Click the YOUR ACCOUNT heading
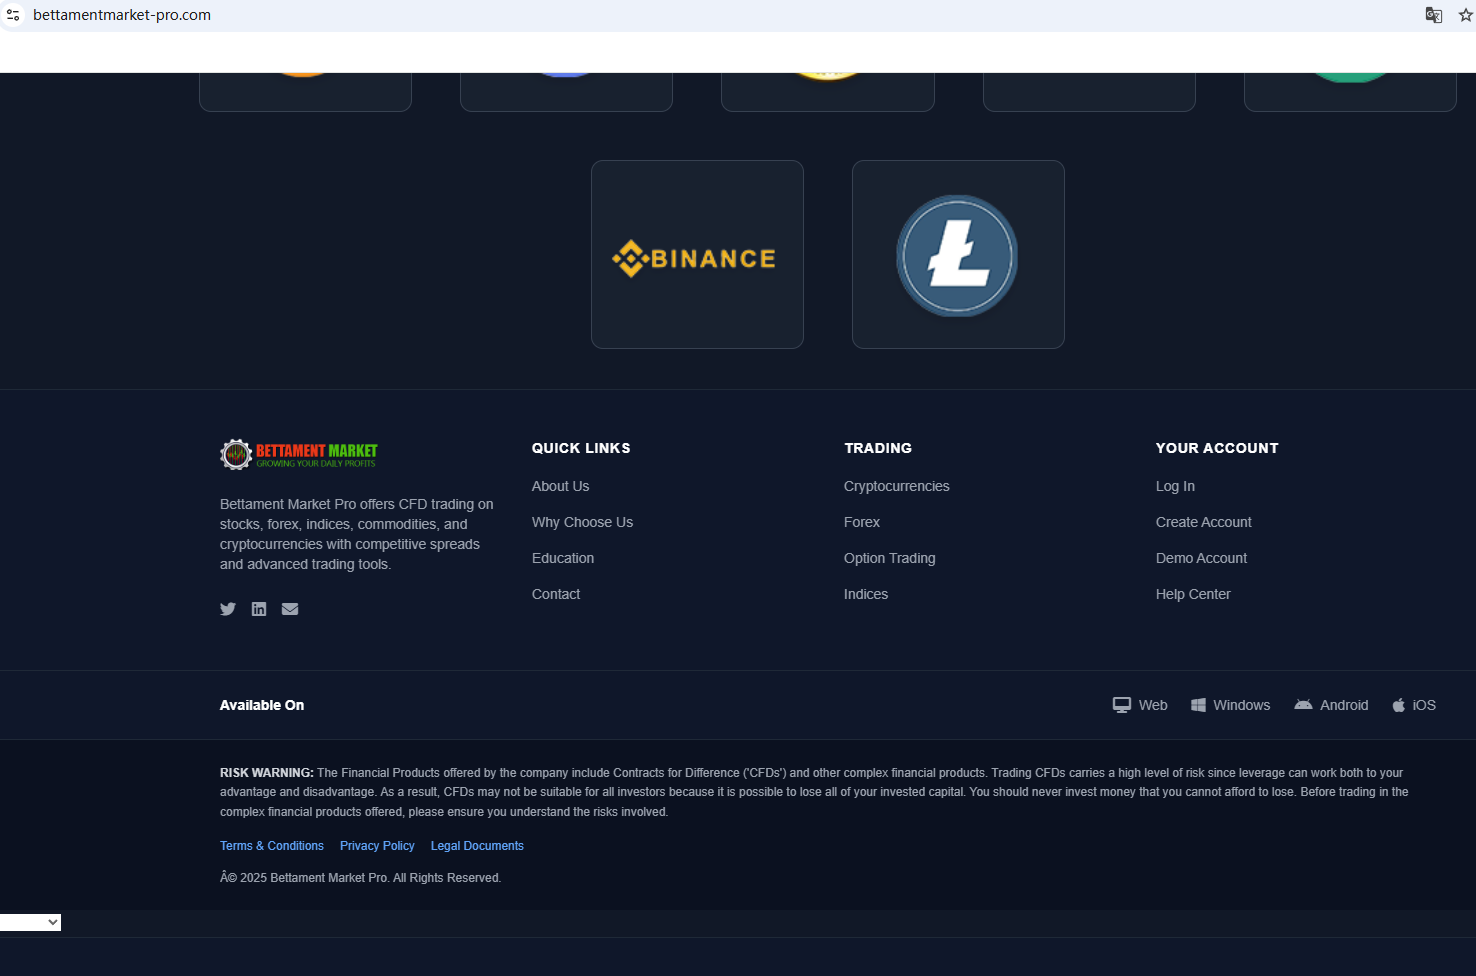 (1217, 448)
